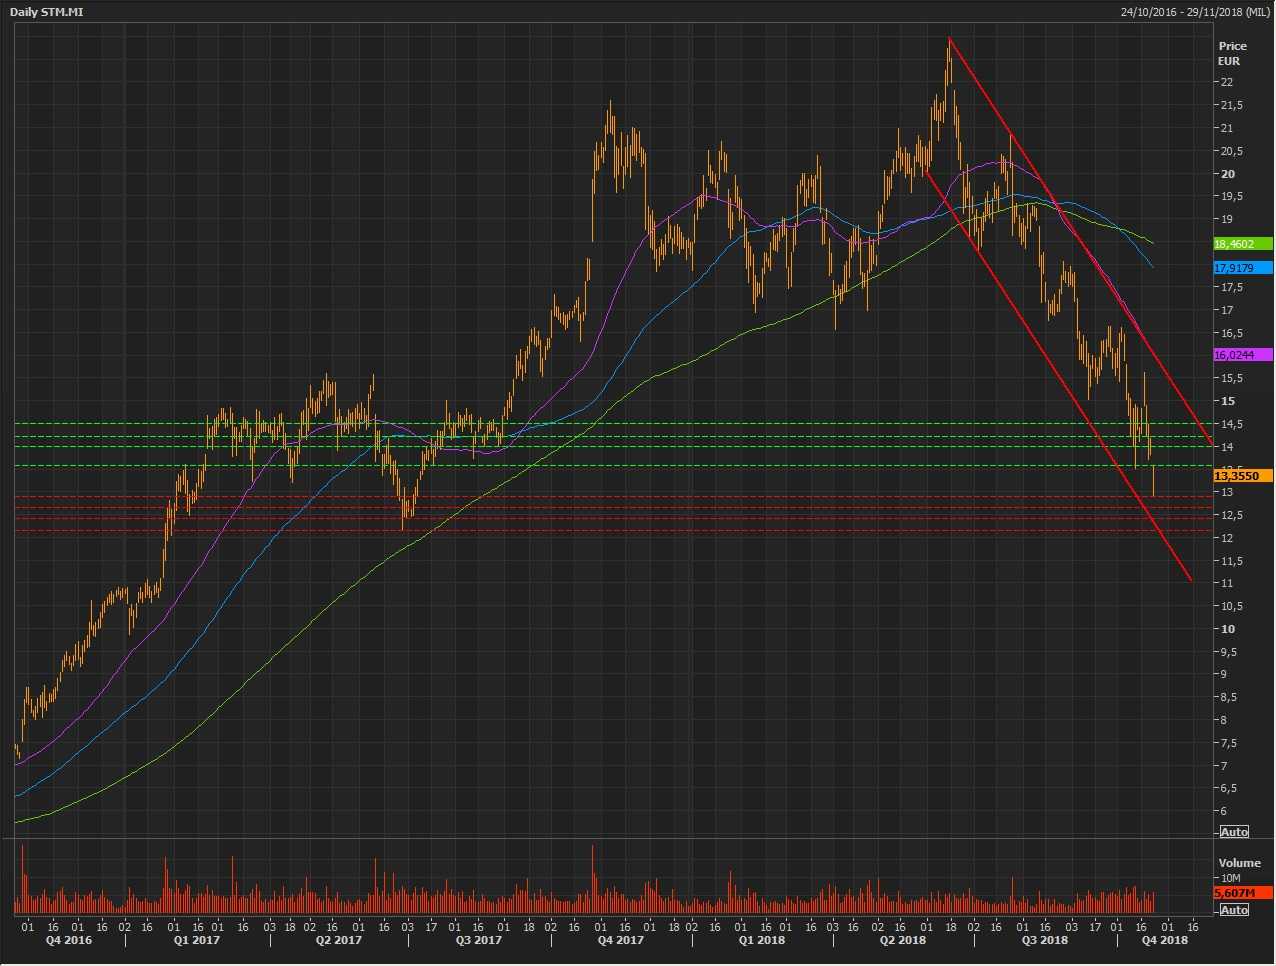Select the magenta 16,0244 moving average tag
1276x966 pixels.
click(x=1242, y=355)
